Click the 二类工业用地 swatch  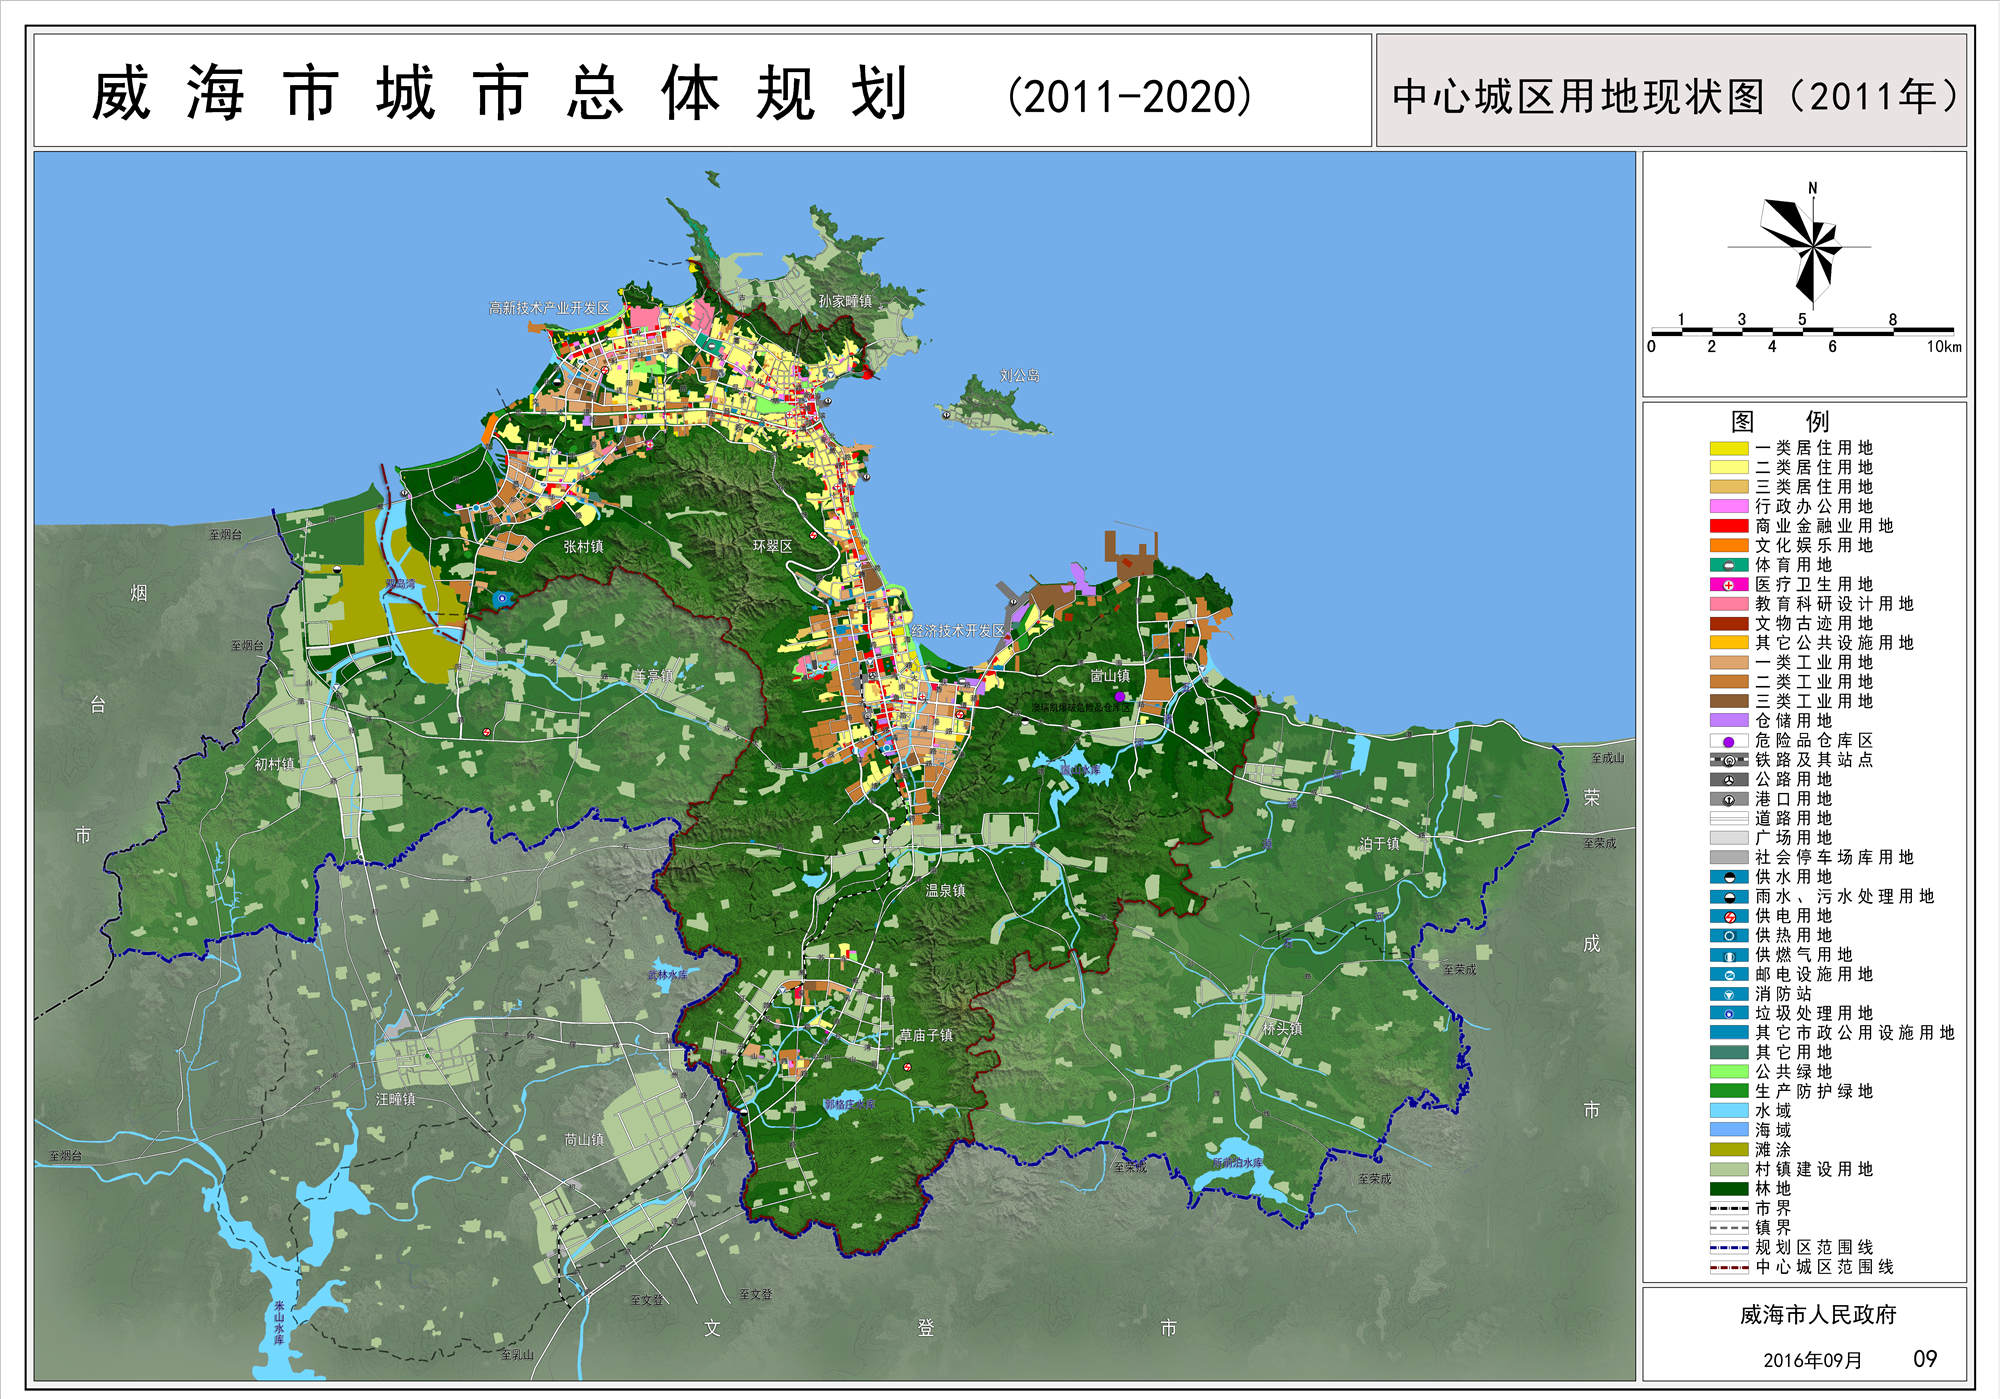point(1728,682)
